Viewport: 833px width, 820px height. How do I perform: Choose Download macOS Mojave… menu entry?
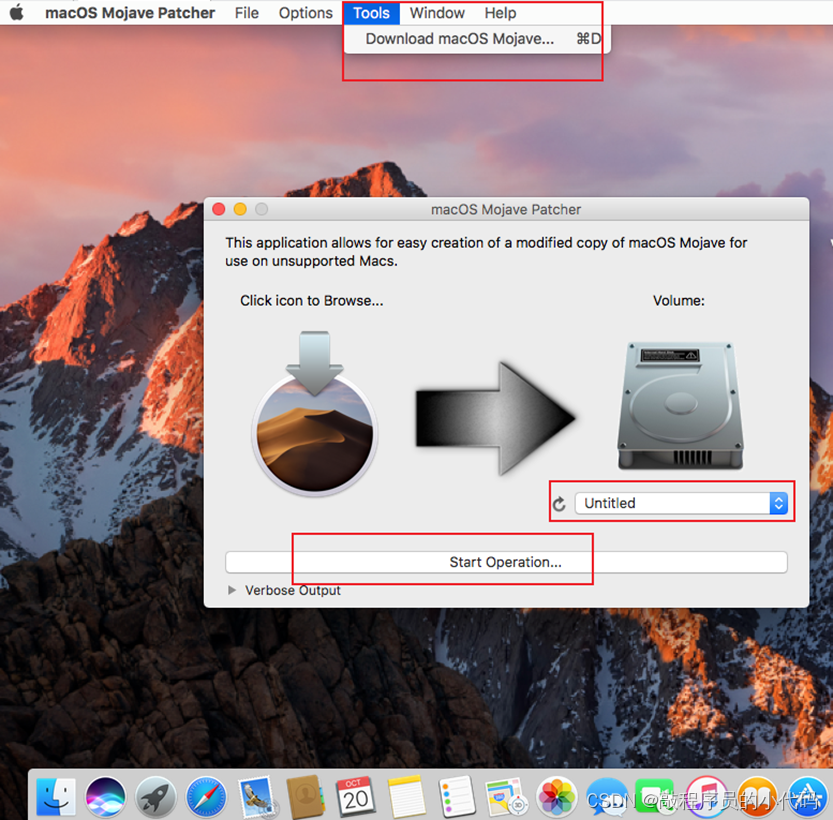click(x=477, y=39)
